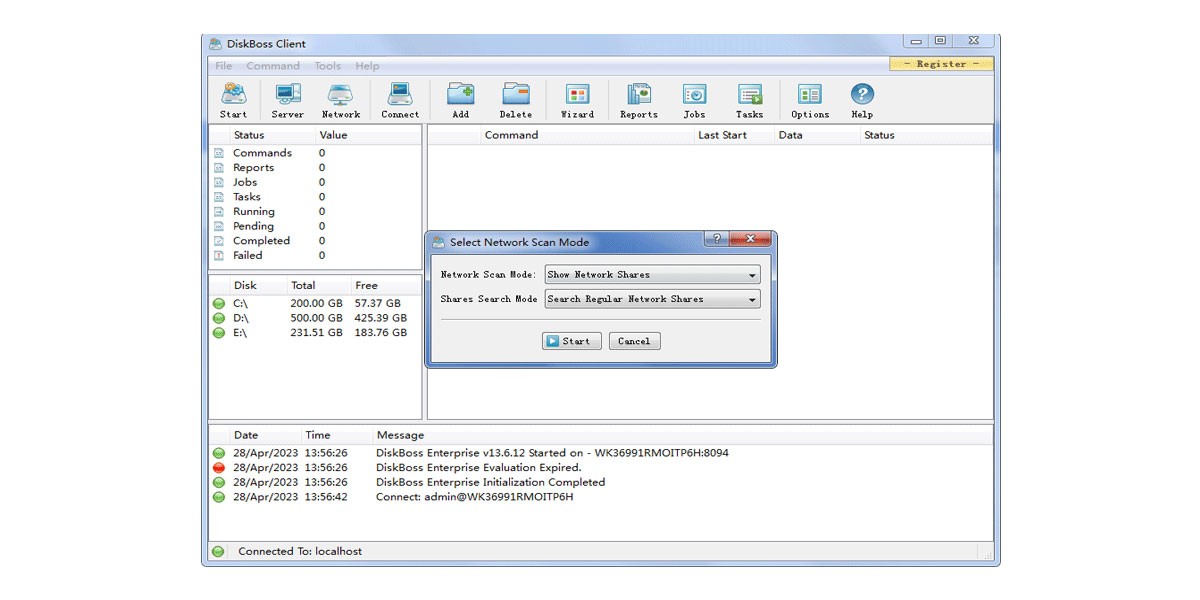The height and width of the screenshot is (600, 1200).
Task: Click the Disk column header
Action: click(x=245, y=285)
